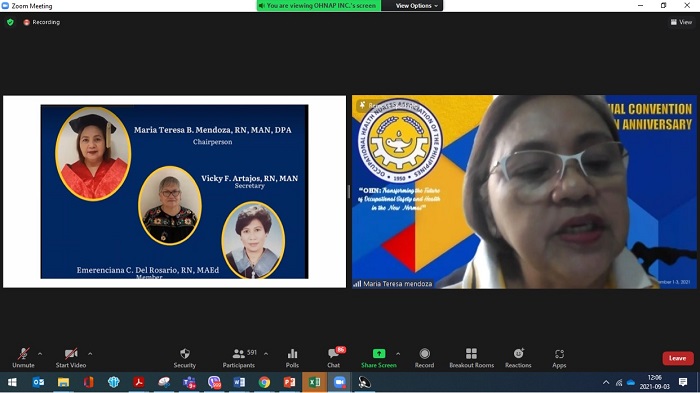Click the green Share Screen icon
The width and height of the screenshot is (700, 393).
(x=379, y=354)
